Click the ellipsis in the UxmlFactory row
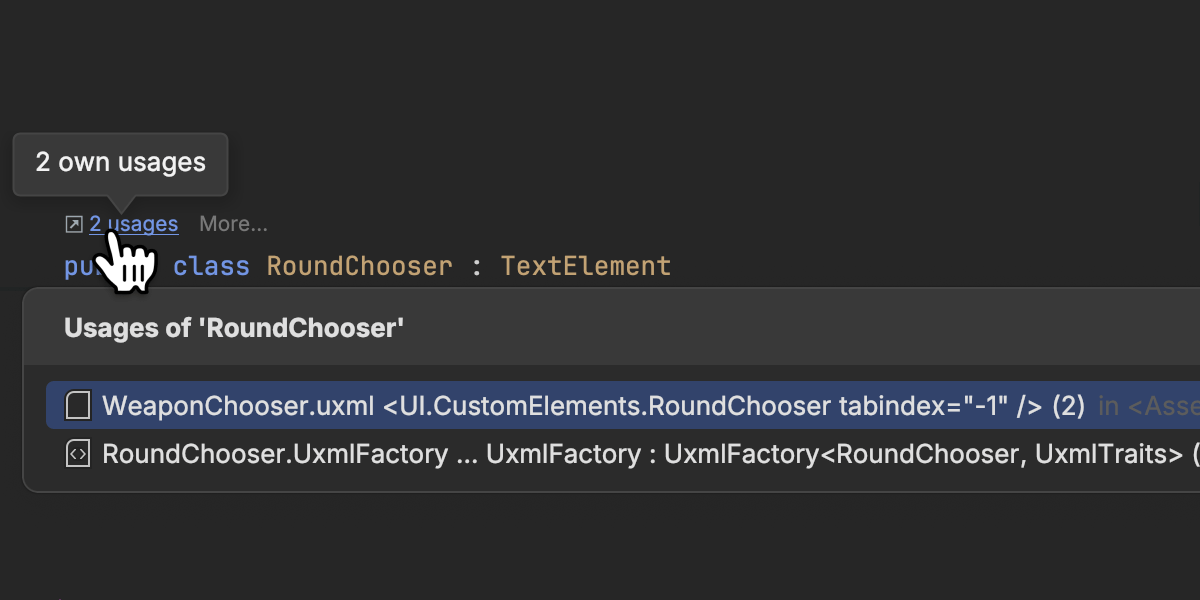The width and height of the screenshot is (1200, 600). pyautogui.click(x=467, y=454)
